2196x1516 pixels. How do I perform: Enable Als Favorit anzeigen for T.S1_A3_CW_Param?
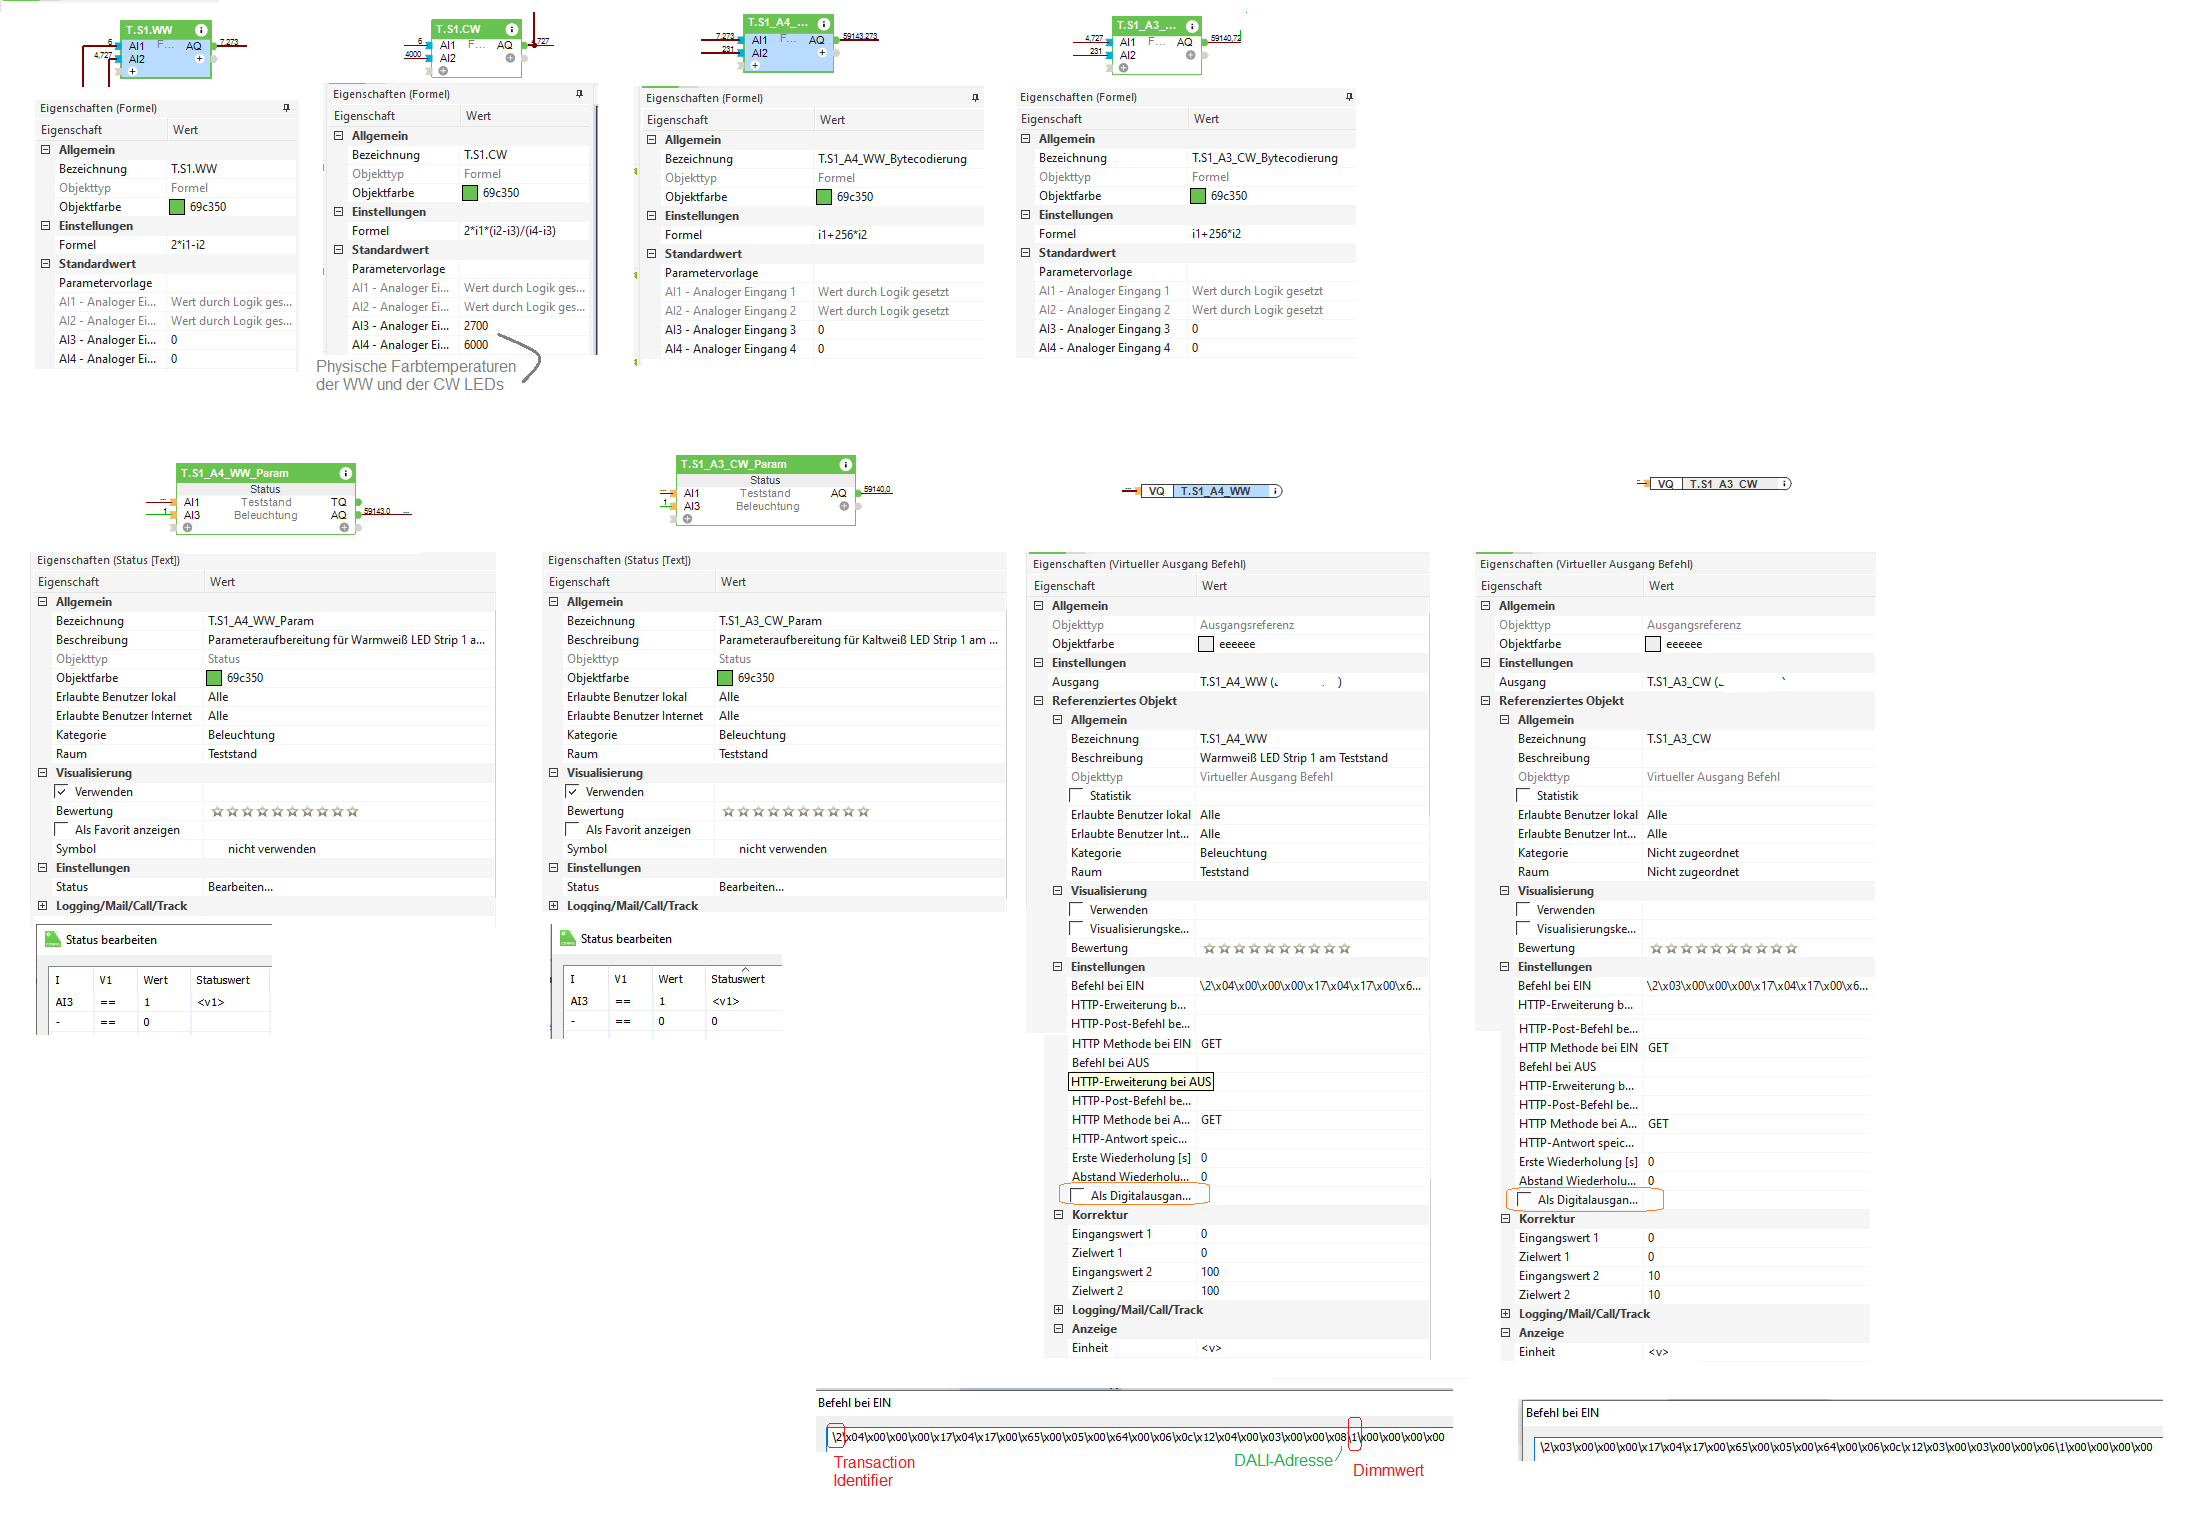click(x=573, y=830)
